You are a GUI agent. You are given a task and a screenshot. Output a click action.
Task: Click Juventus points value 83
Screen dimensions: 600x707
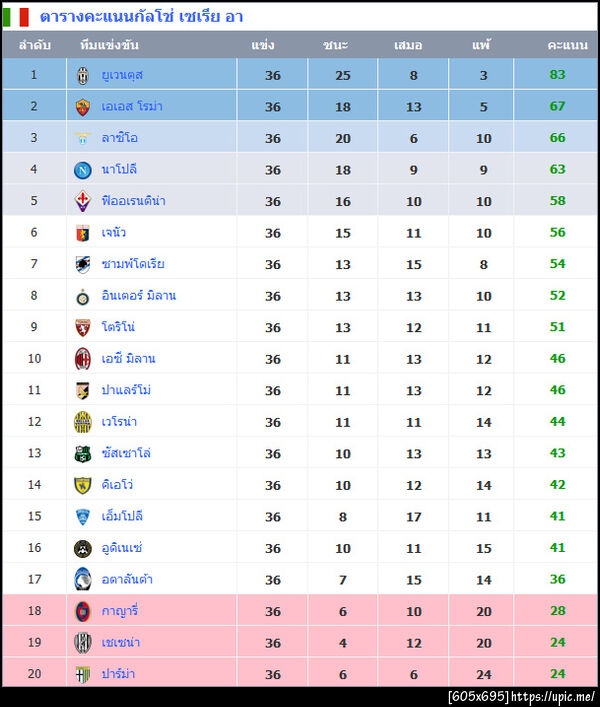coord(557,75)
